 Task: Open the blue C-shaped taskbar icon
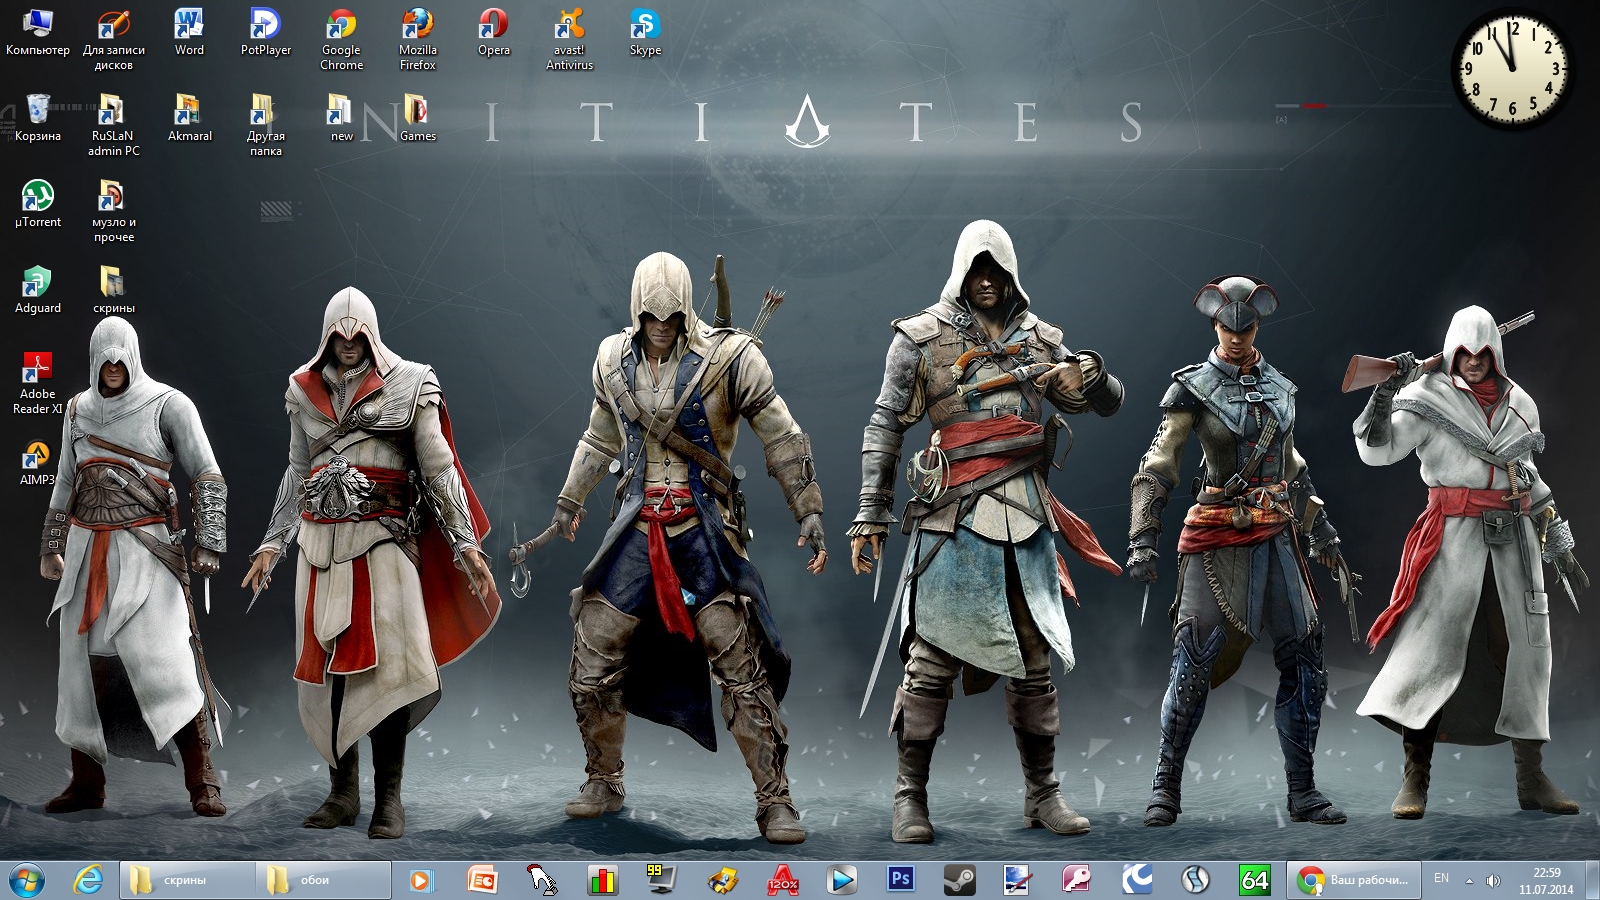click(x=1136, y=880)
